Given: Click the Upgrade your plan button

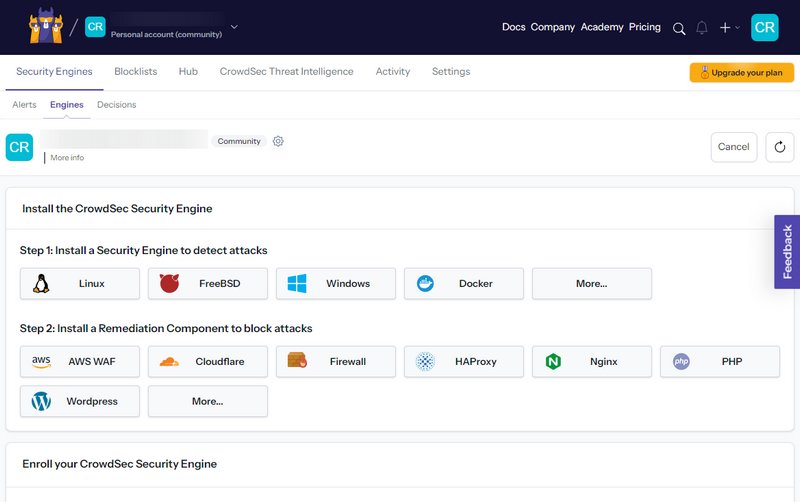Looking at the screenshot, I should (741, 73).
